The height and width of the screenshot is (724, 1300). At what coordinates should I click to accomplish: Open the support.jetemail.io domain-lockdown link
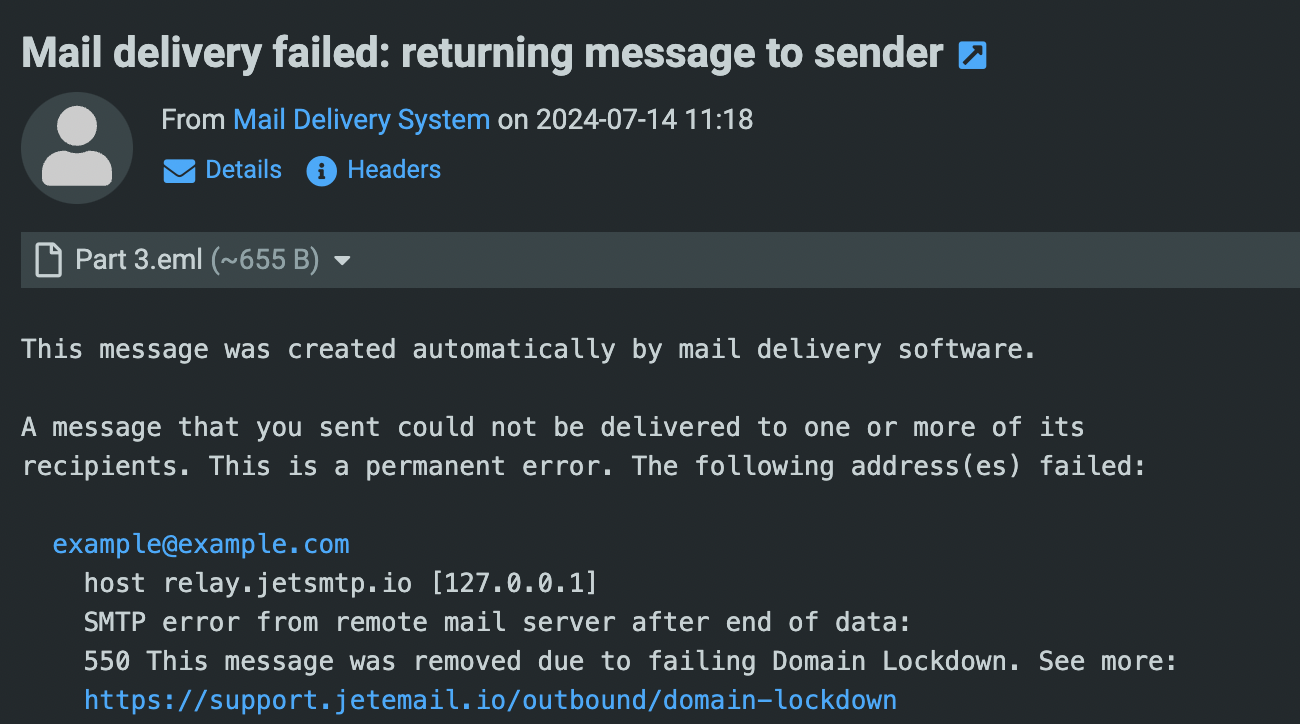490,699
